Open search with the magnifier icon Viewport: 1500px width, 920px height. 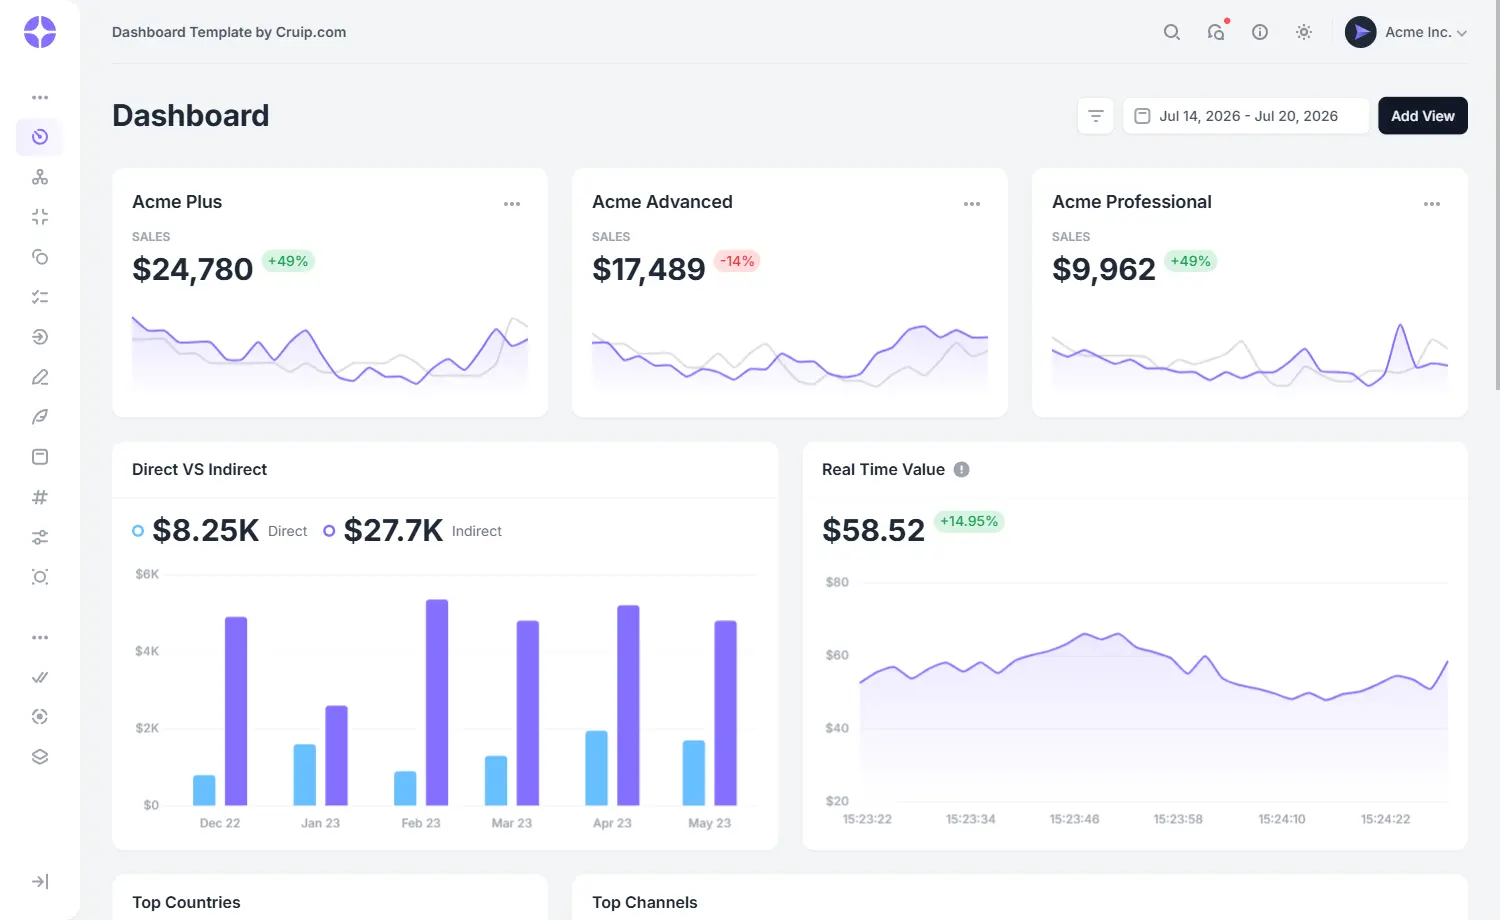[x=1172, y=32]
